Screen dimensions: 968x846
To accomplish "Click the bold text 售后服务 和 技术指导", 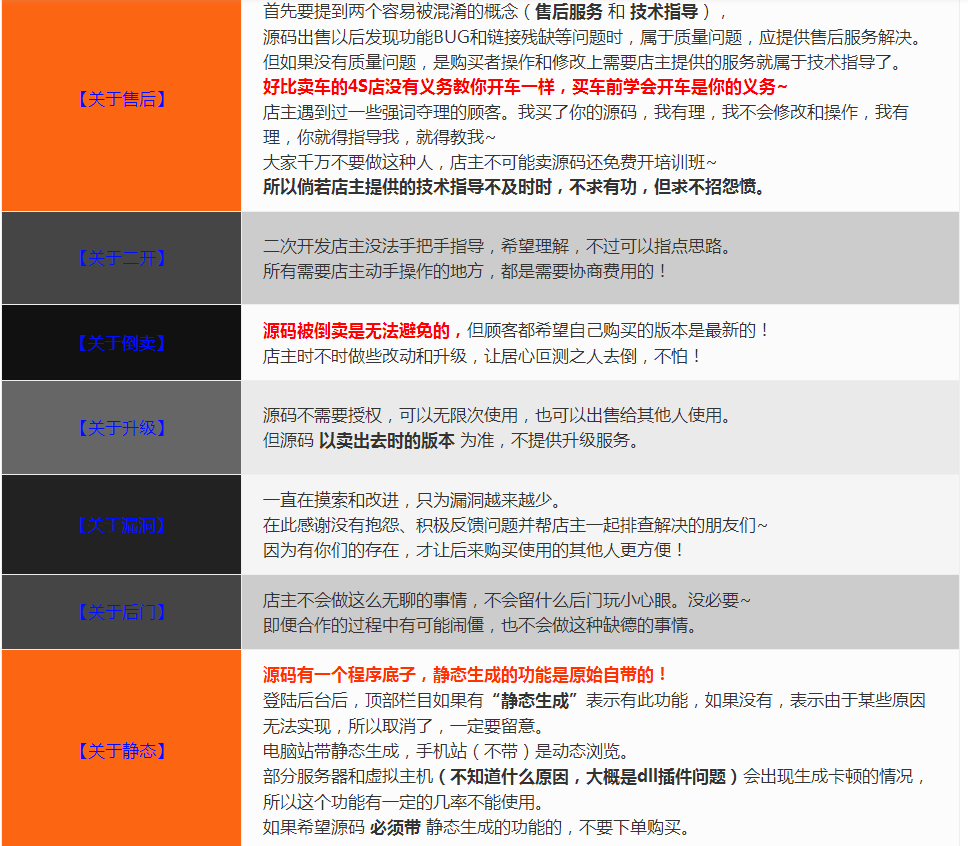I will click(616, 12).
